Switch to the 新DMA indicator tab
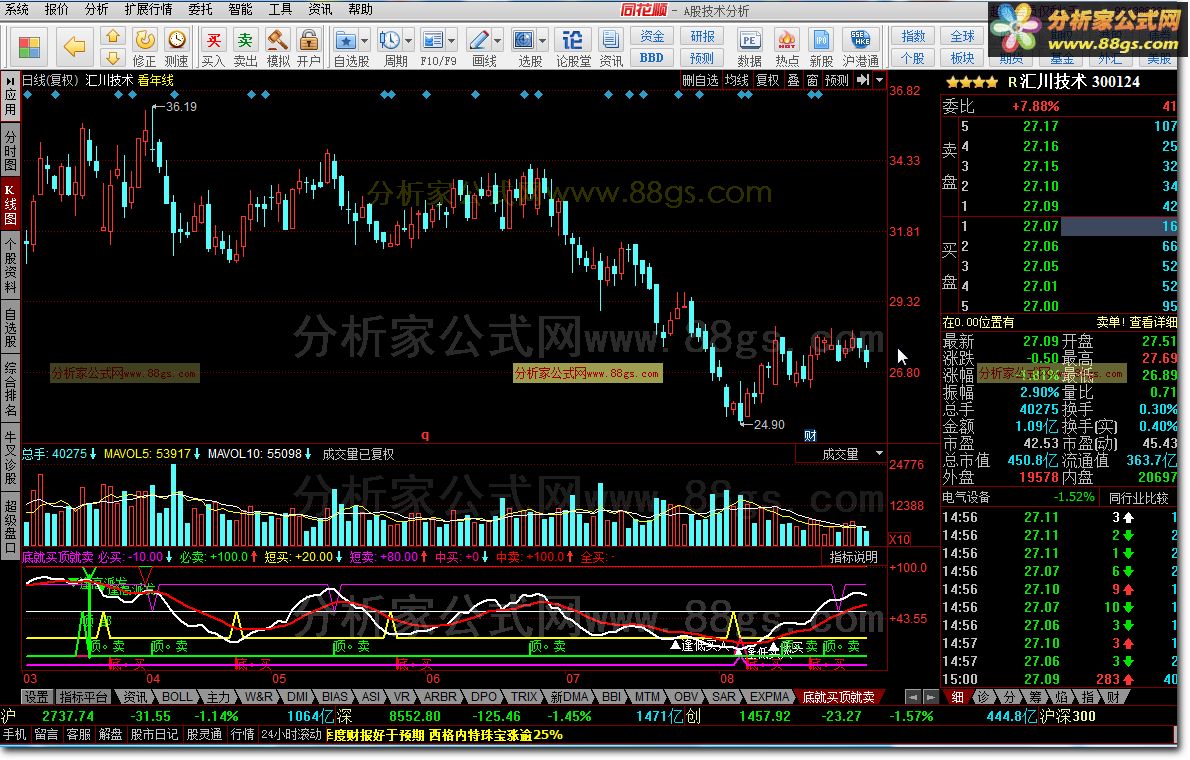 [x=568, y=696]
